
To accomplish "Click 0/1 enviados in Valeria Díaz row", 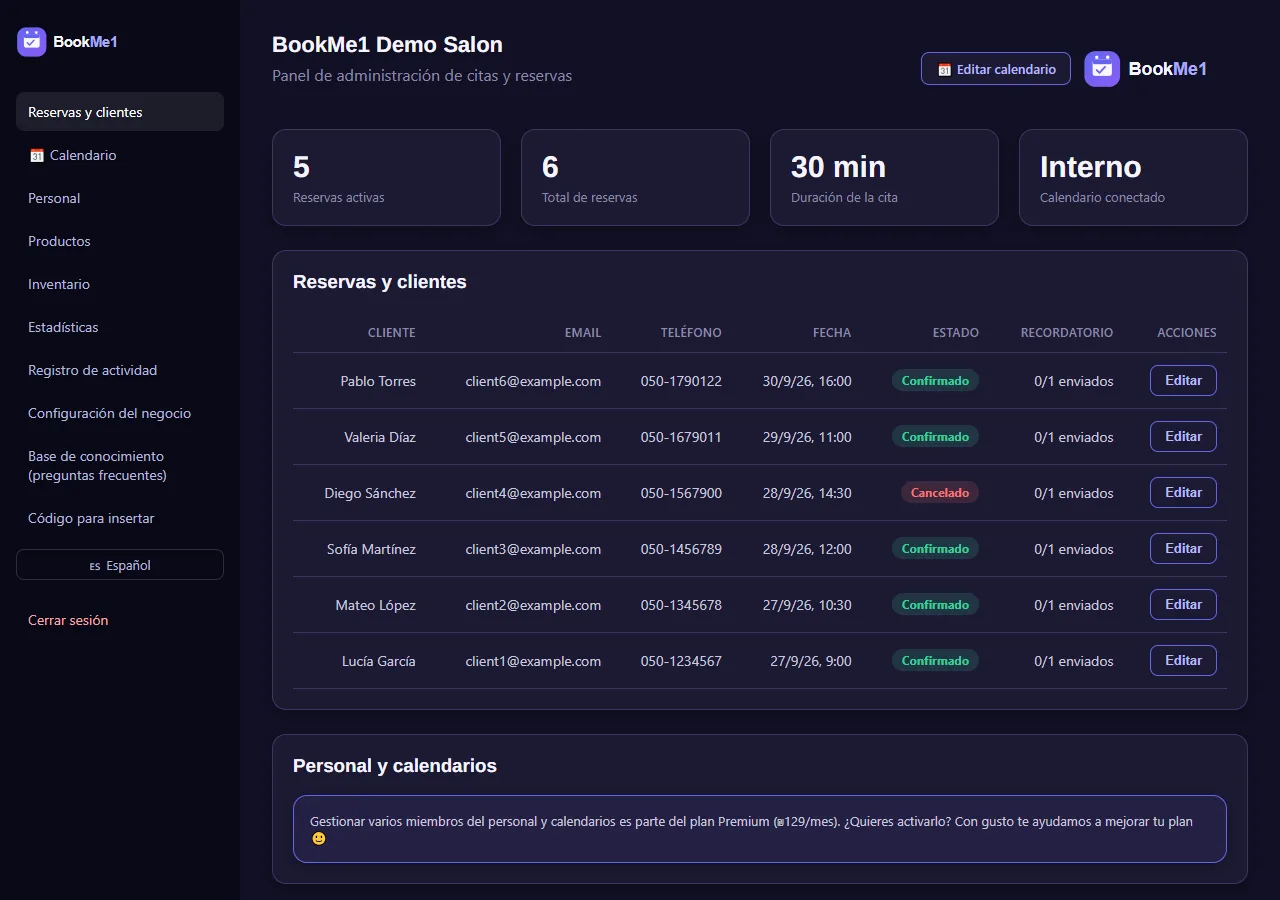I will (x=1074, y=437).
